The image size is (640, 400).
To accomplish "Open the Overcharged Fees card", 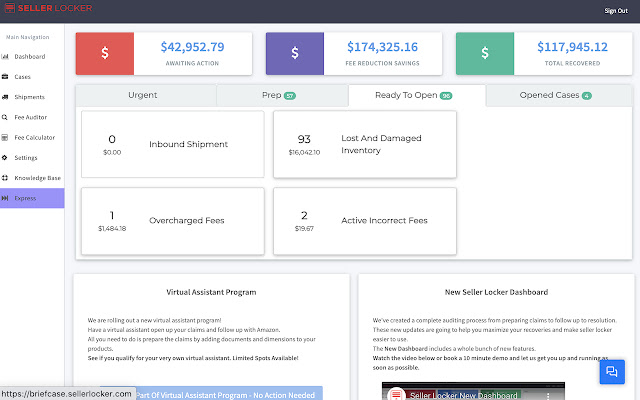I will click(173, 221).
